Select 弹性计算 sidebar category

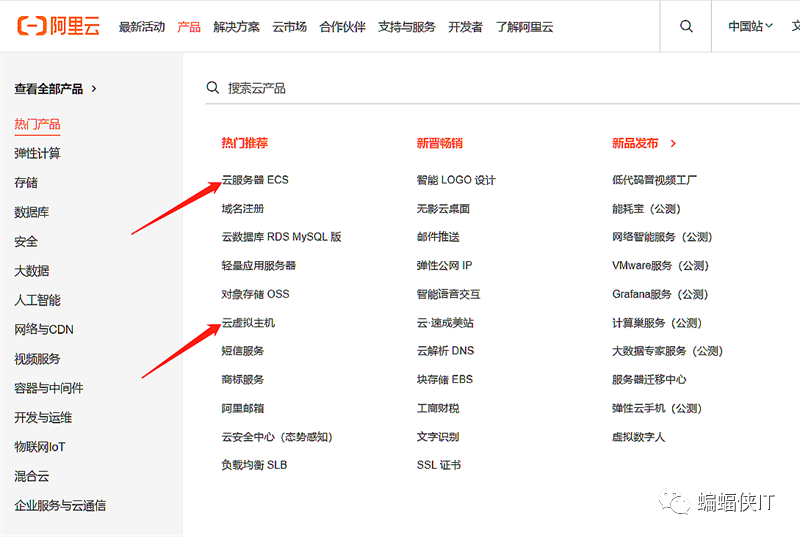pos(37,154)
